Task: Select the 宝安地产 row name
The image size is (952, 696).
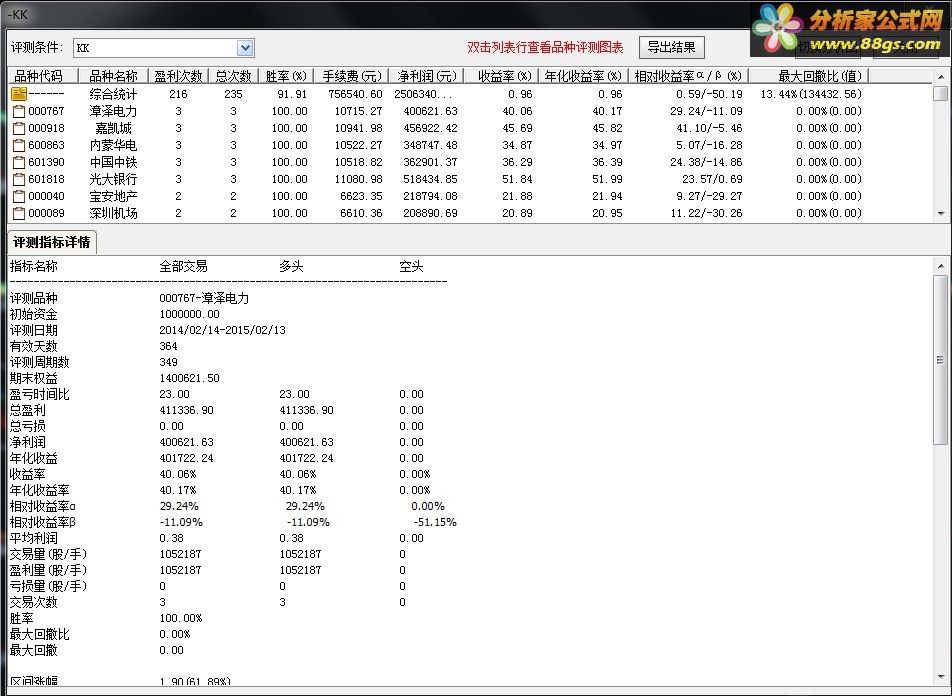Action: [x=114, y=196]
